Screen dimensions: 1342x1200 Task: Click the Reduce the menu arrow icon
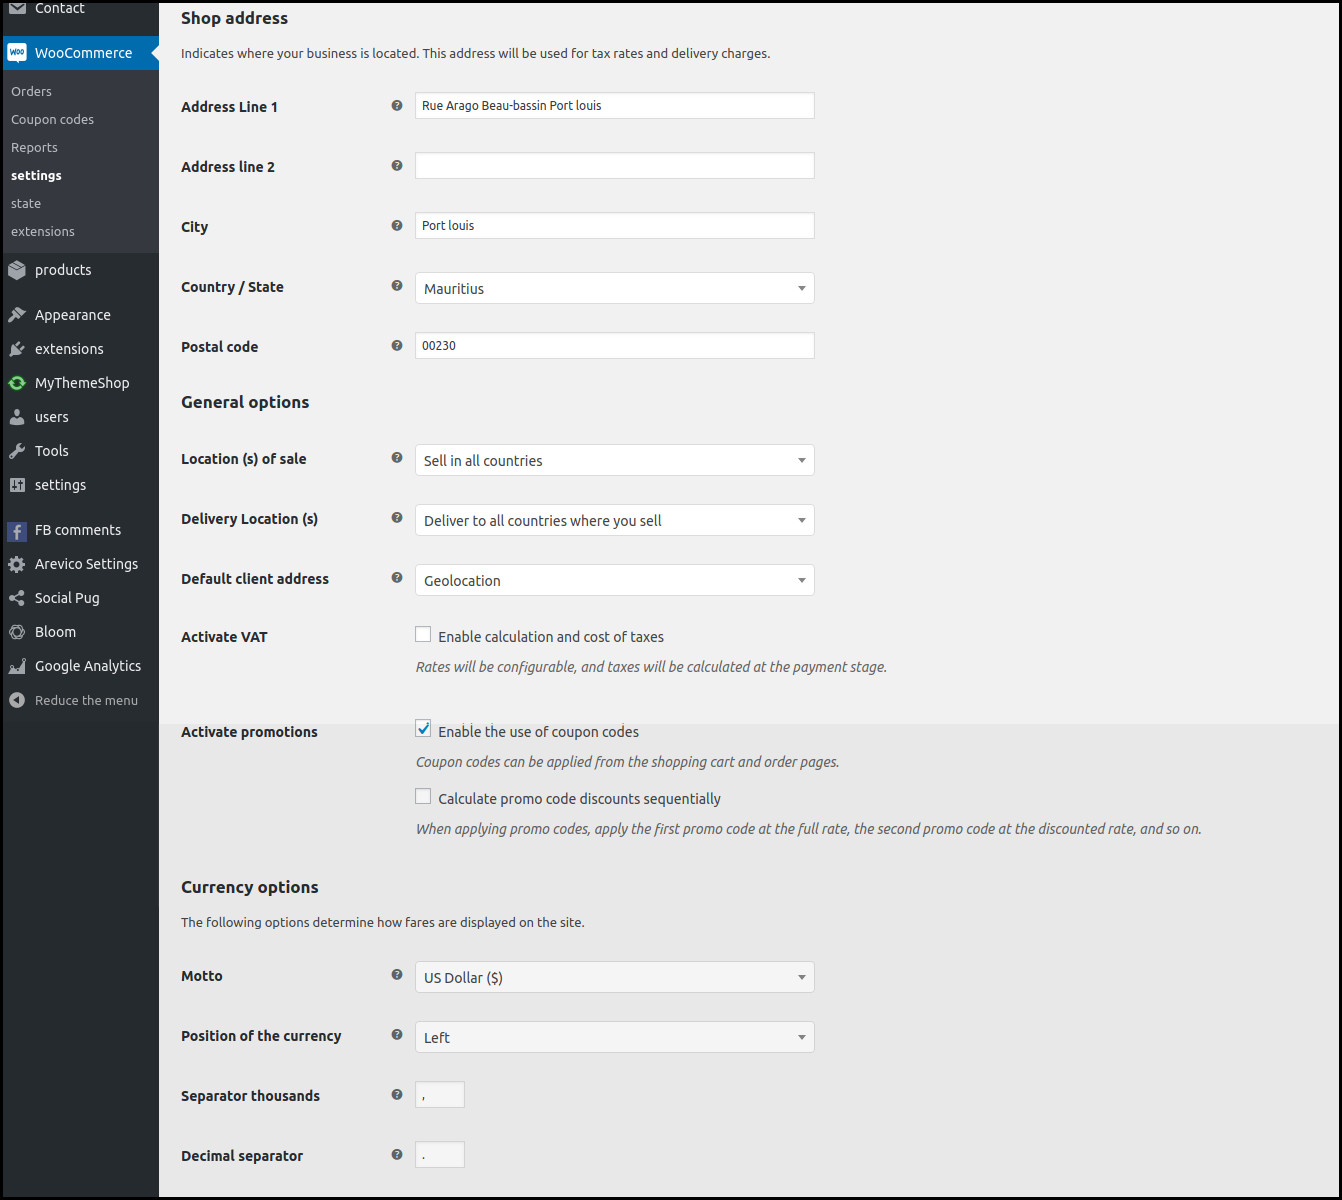pos(17,700)
